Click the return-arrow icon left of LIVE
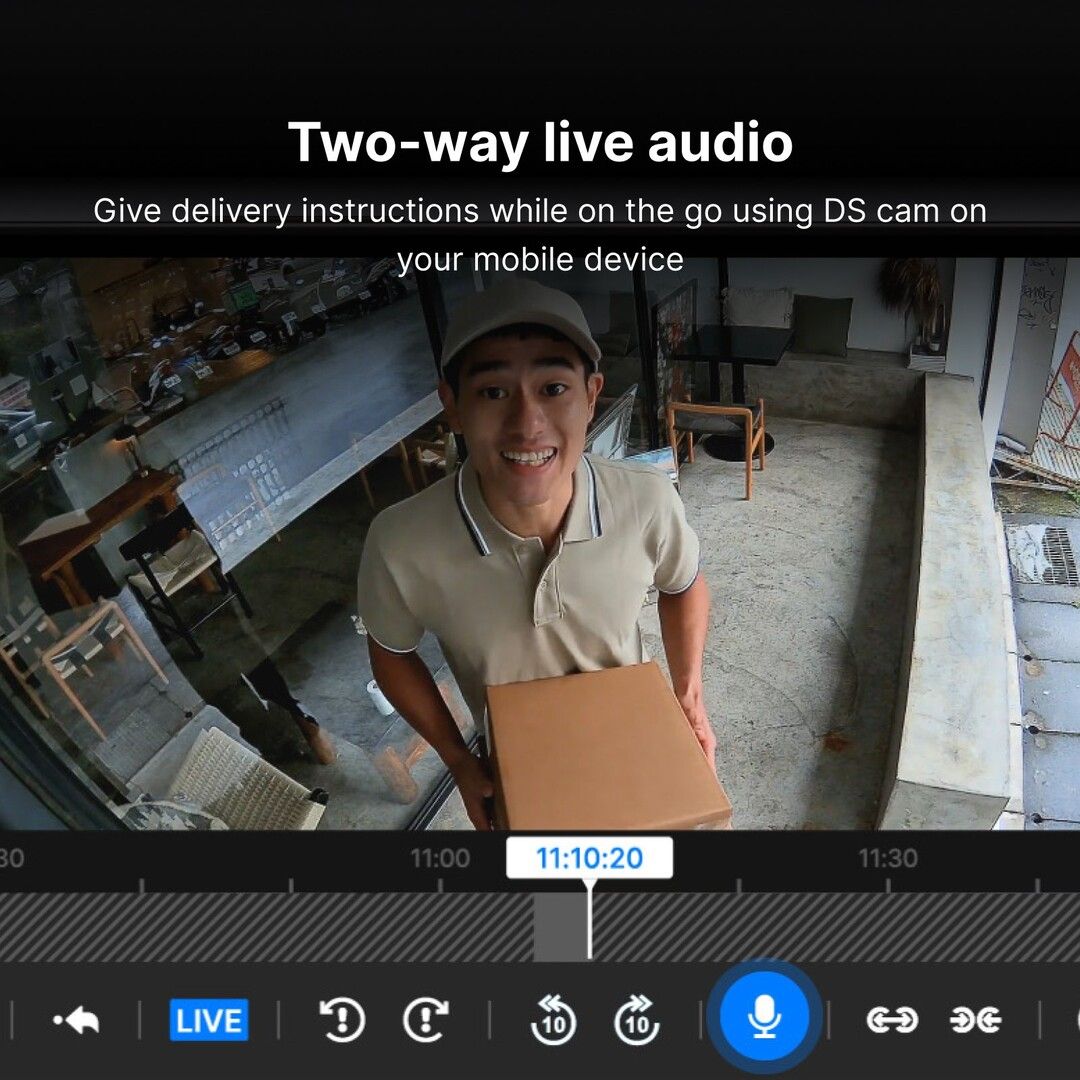 tap(76, 1020)
